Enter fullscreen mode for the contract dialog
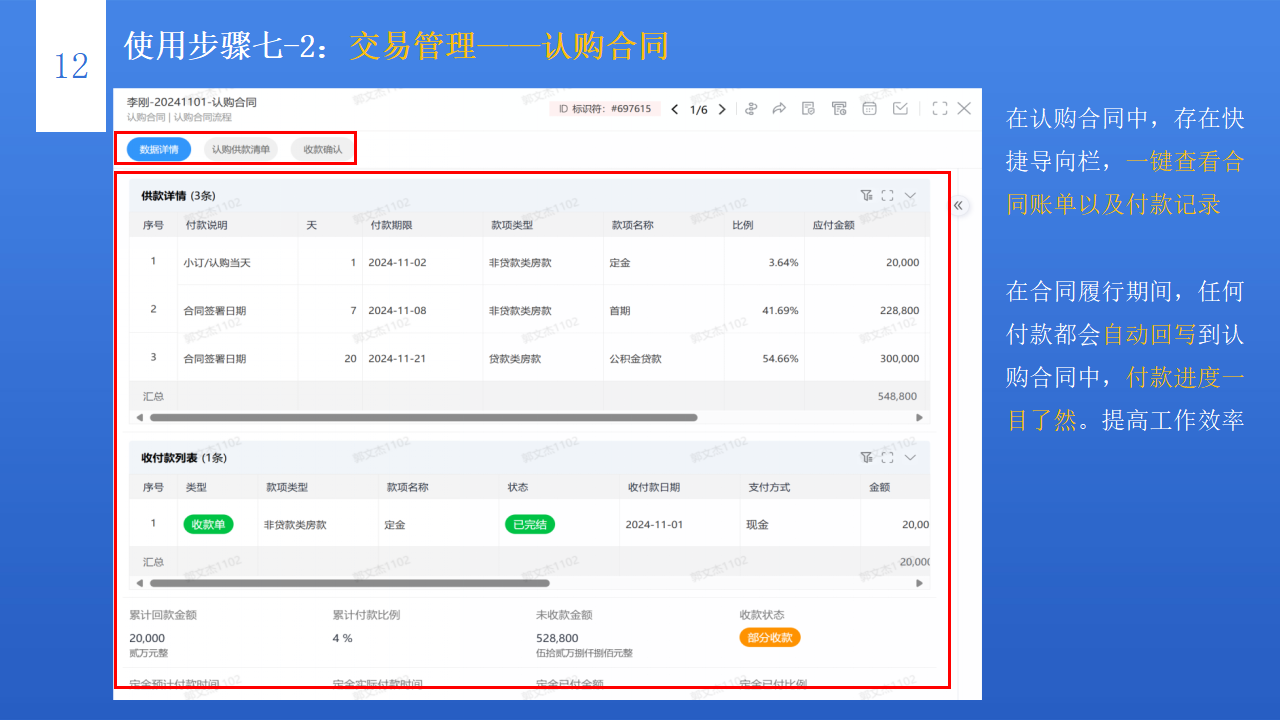Image resolution: width=1280 pixels, height=720 pixels. 939,108
